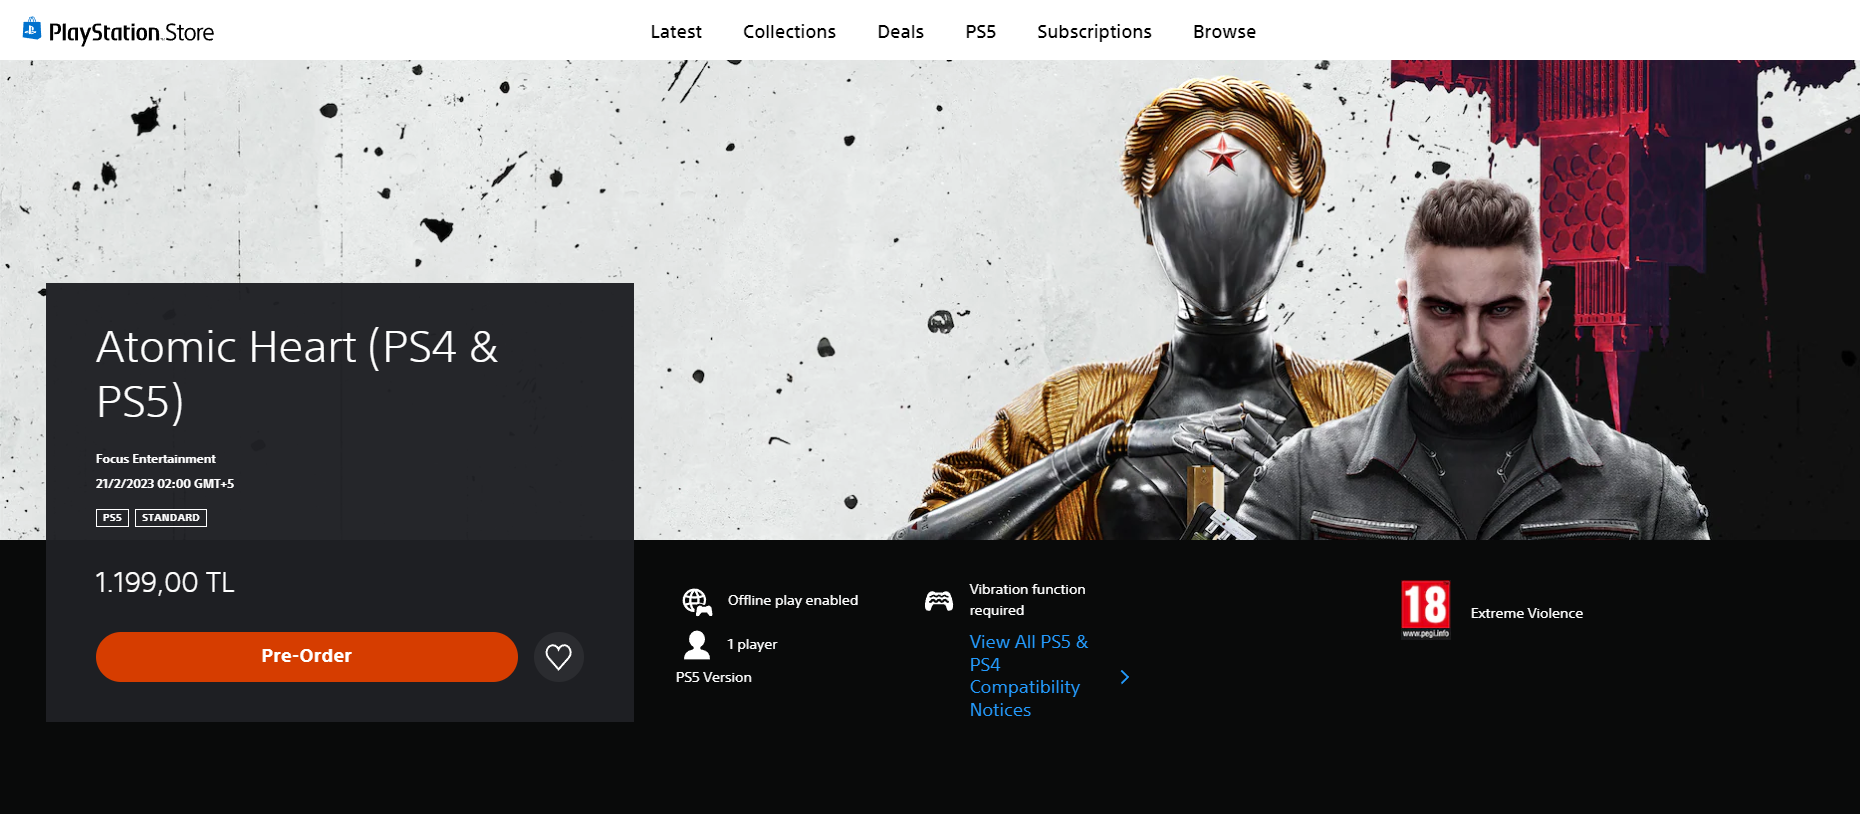The width and height of the screenshot is (1860, 814).
Task: Click the orange Pre-Order button
Action: [x=307, y=657]
